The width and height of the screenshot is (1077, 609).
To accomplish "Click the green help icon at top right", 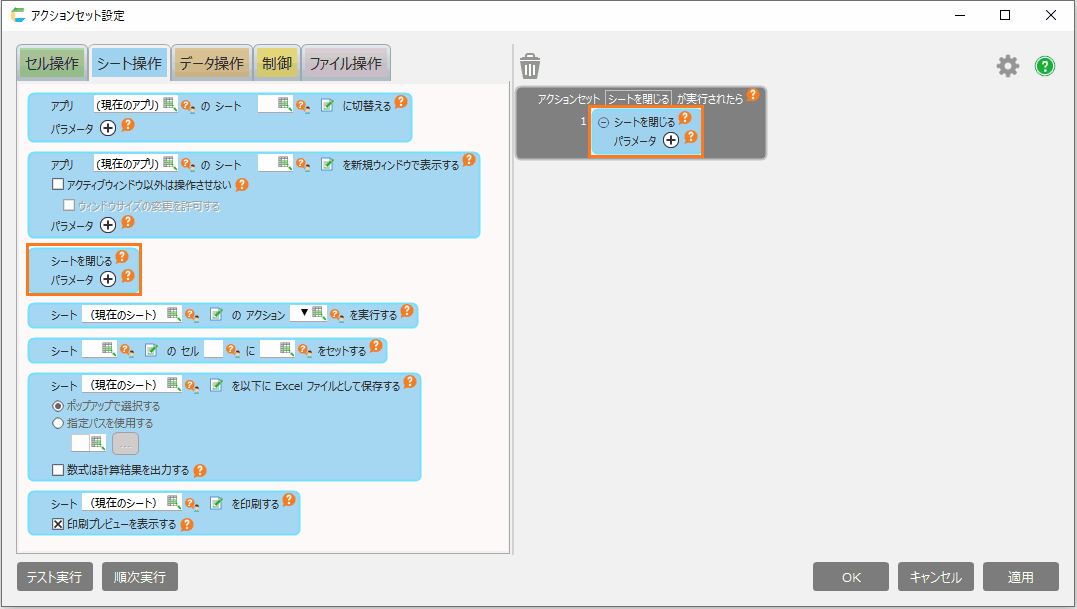I will coord(1045,66).
